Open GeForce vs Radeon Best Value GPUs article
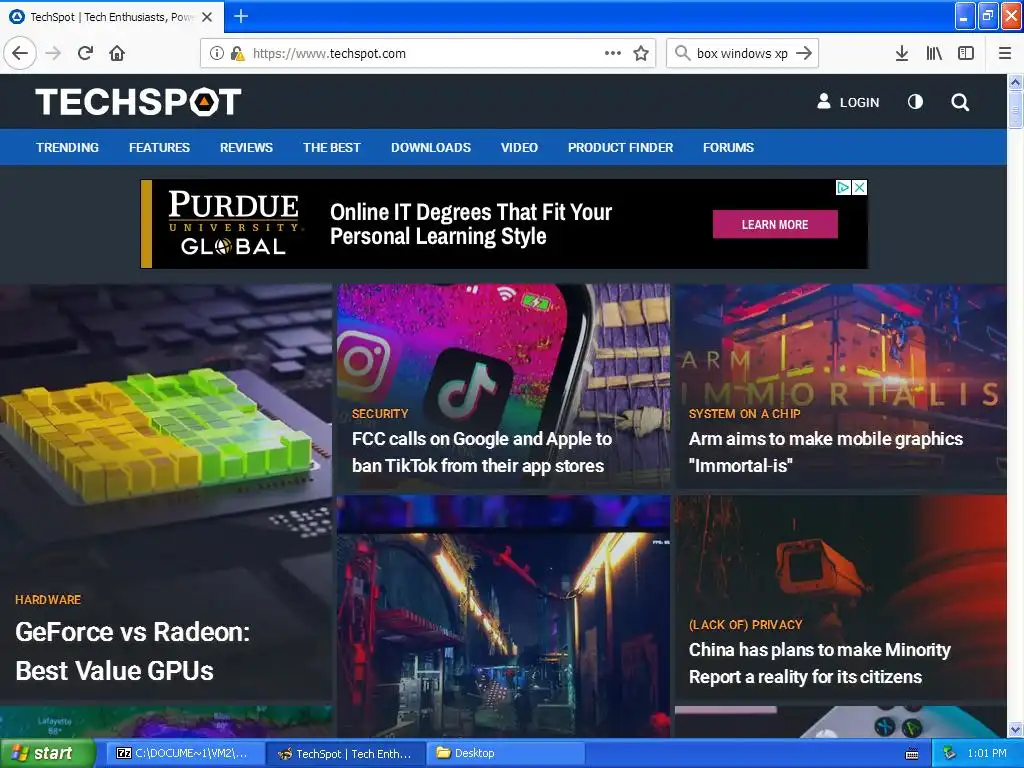1024x768 pixels. click(133, 651)
